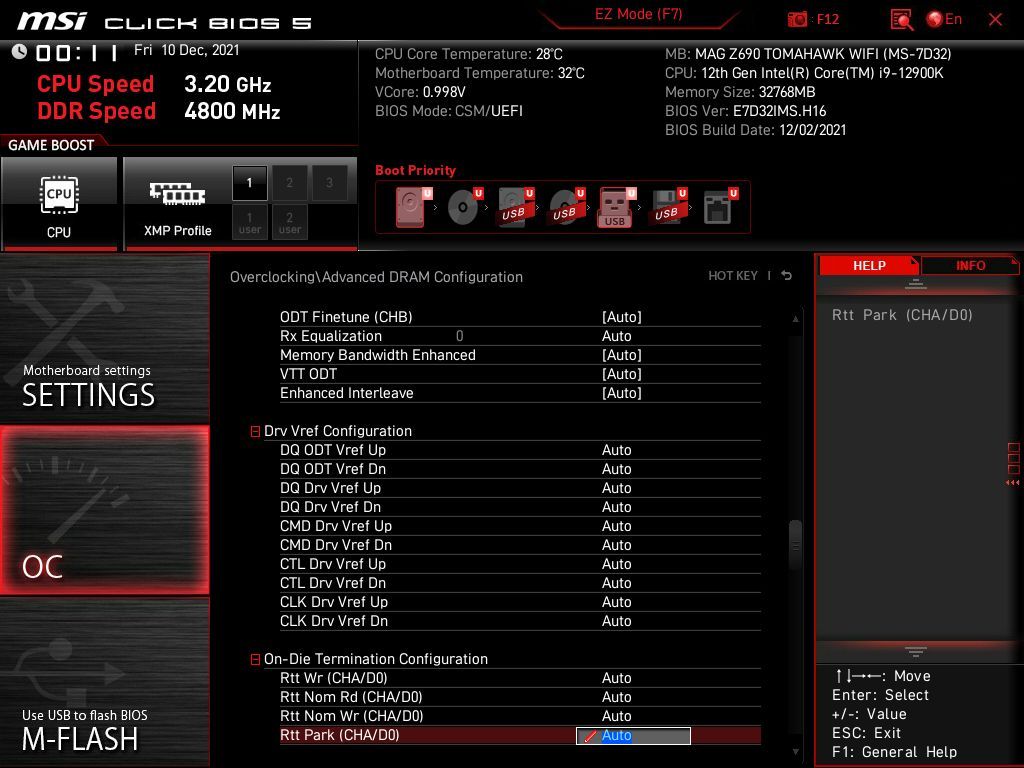Screen dimensions: 1024x768
Task: Select the USB optical drive boot icon
Action: [x=566, y=207]
